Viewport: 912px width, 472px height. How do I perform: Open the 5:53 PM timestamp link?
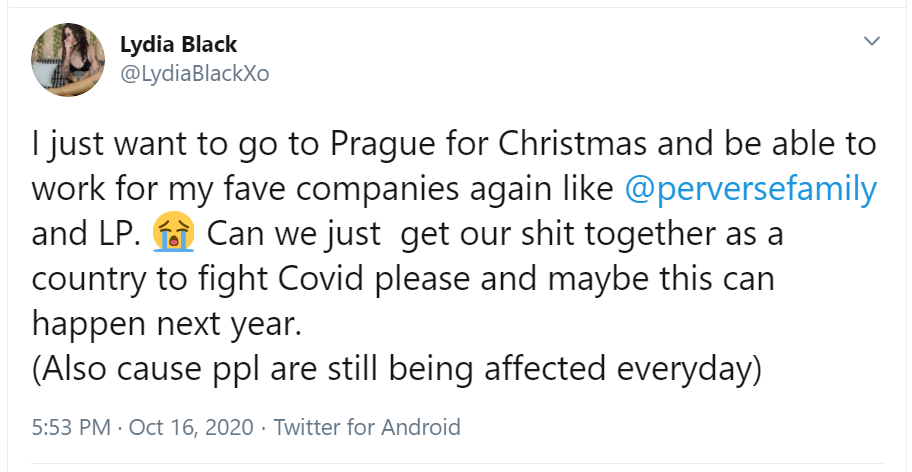click(x=71, y=427)
